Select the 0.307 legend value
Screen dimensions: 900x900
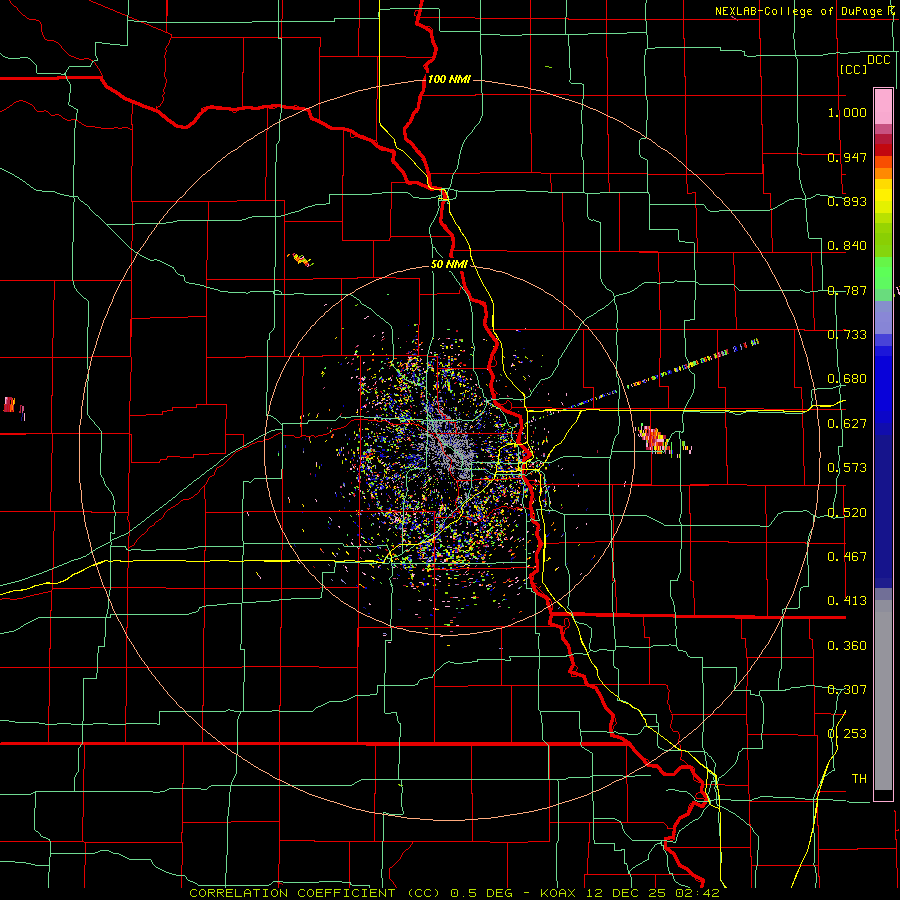pyautogui.click(x=847, y=690)
